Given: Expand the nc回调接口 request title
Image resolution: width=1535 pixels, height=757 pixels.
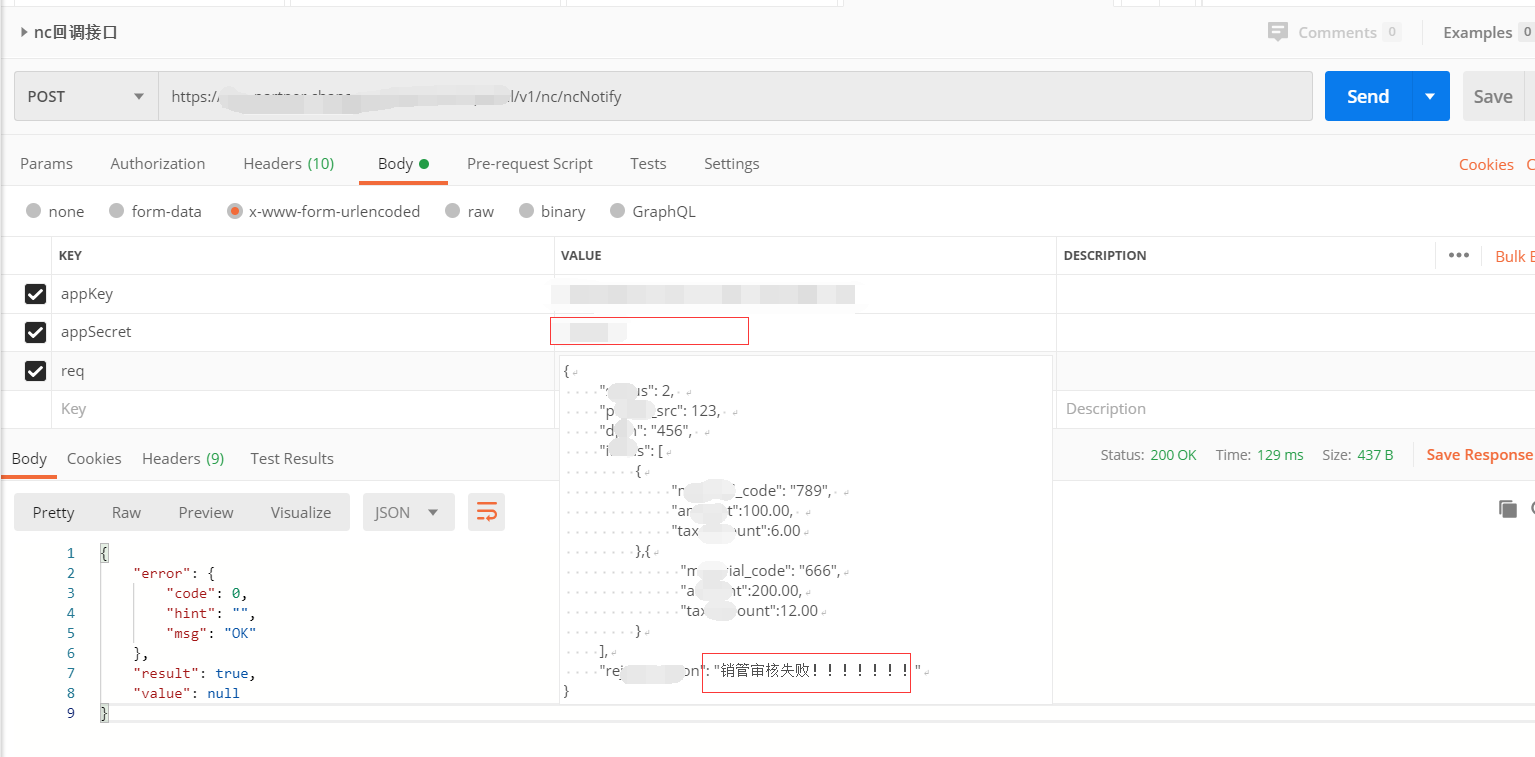Looking at the screenshot, I should pyautogui.click(x=68, y=32).
